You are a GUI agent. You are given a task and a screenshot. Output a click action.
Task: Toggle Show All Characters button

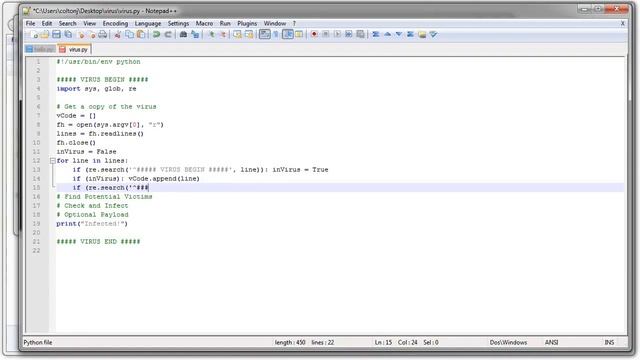(x=276, y=35)
